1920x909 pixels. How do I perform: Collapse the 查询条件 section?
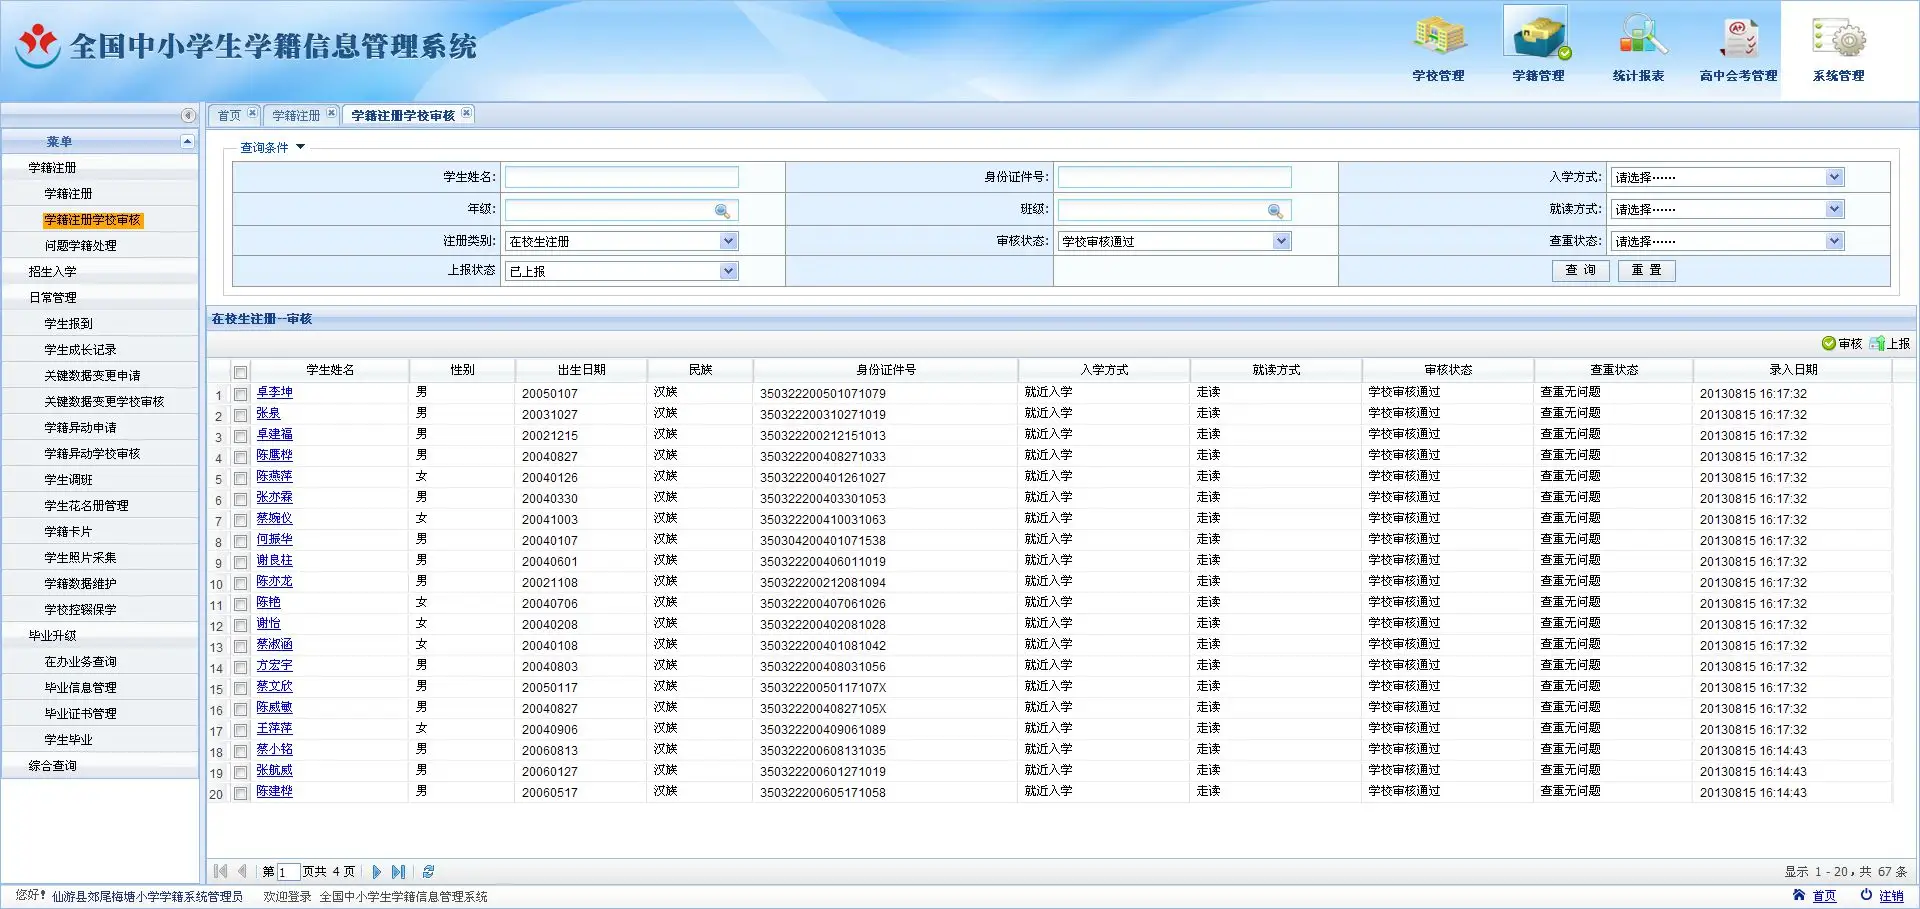(x=300, y=147)
